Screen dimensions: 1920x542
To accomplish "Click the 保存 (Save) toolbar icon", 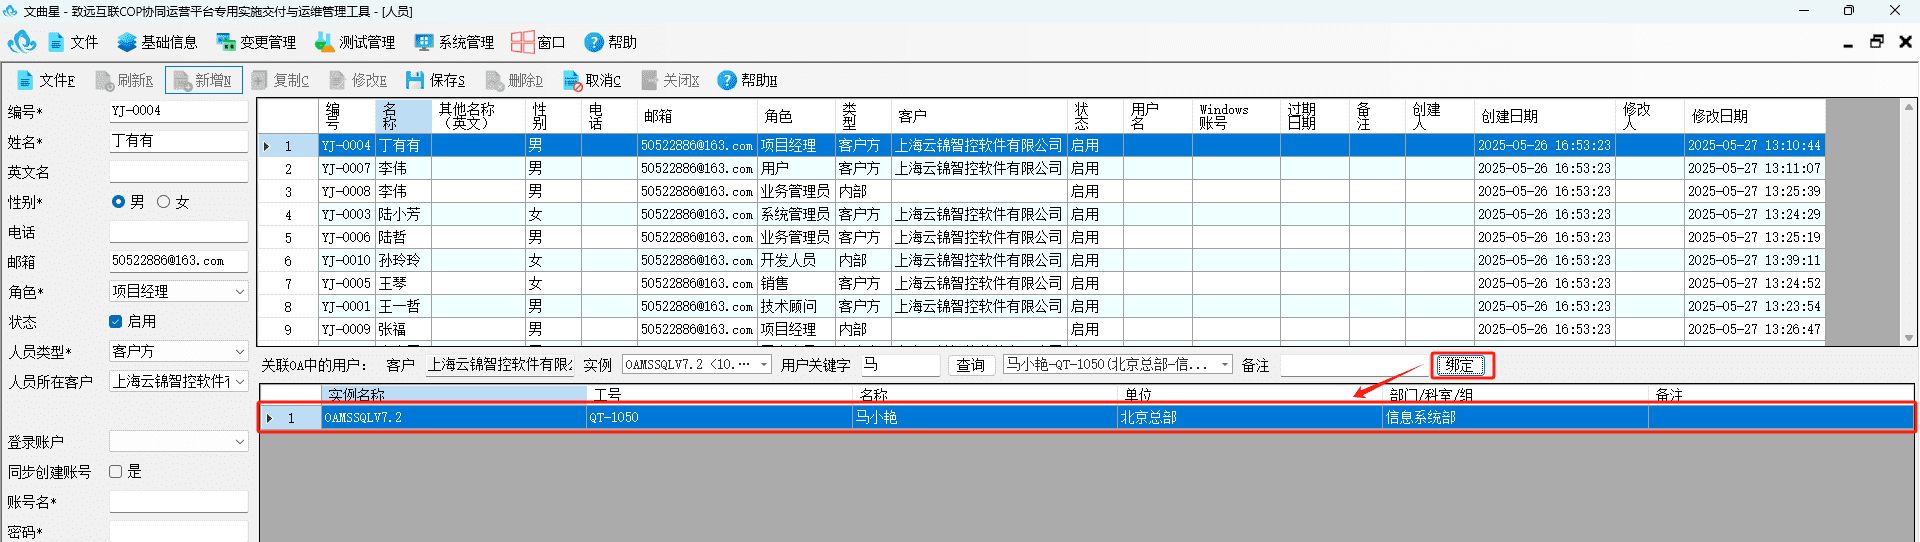I will [x=415, y=80].
